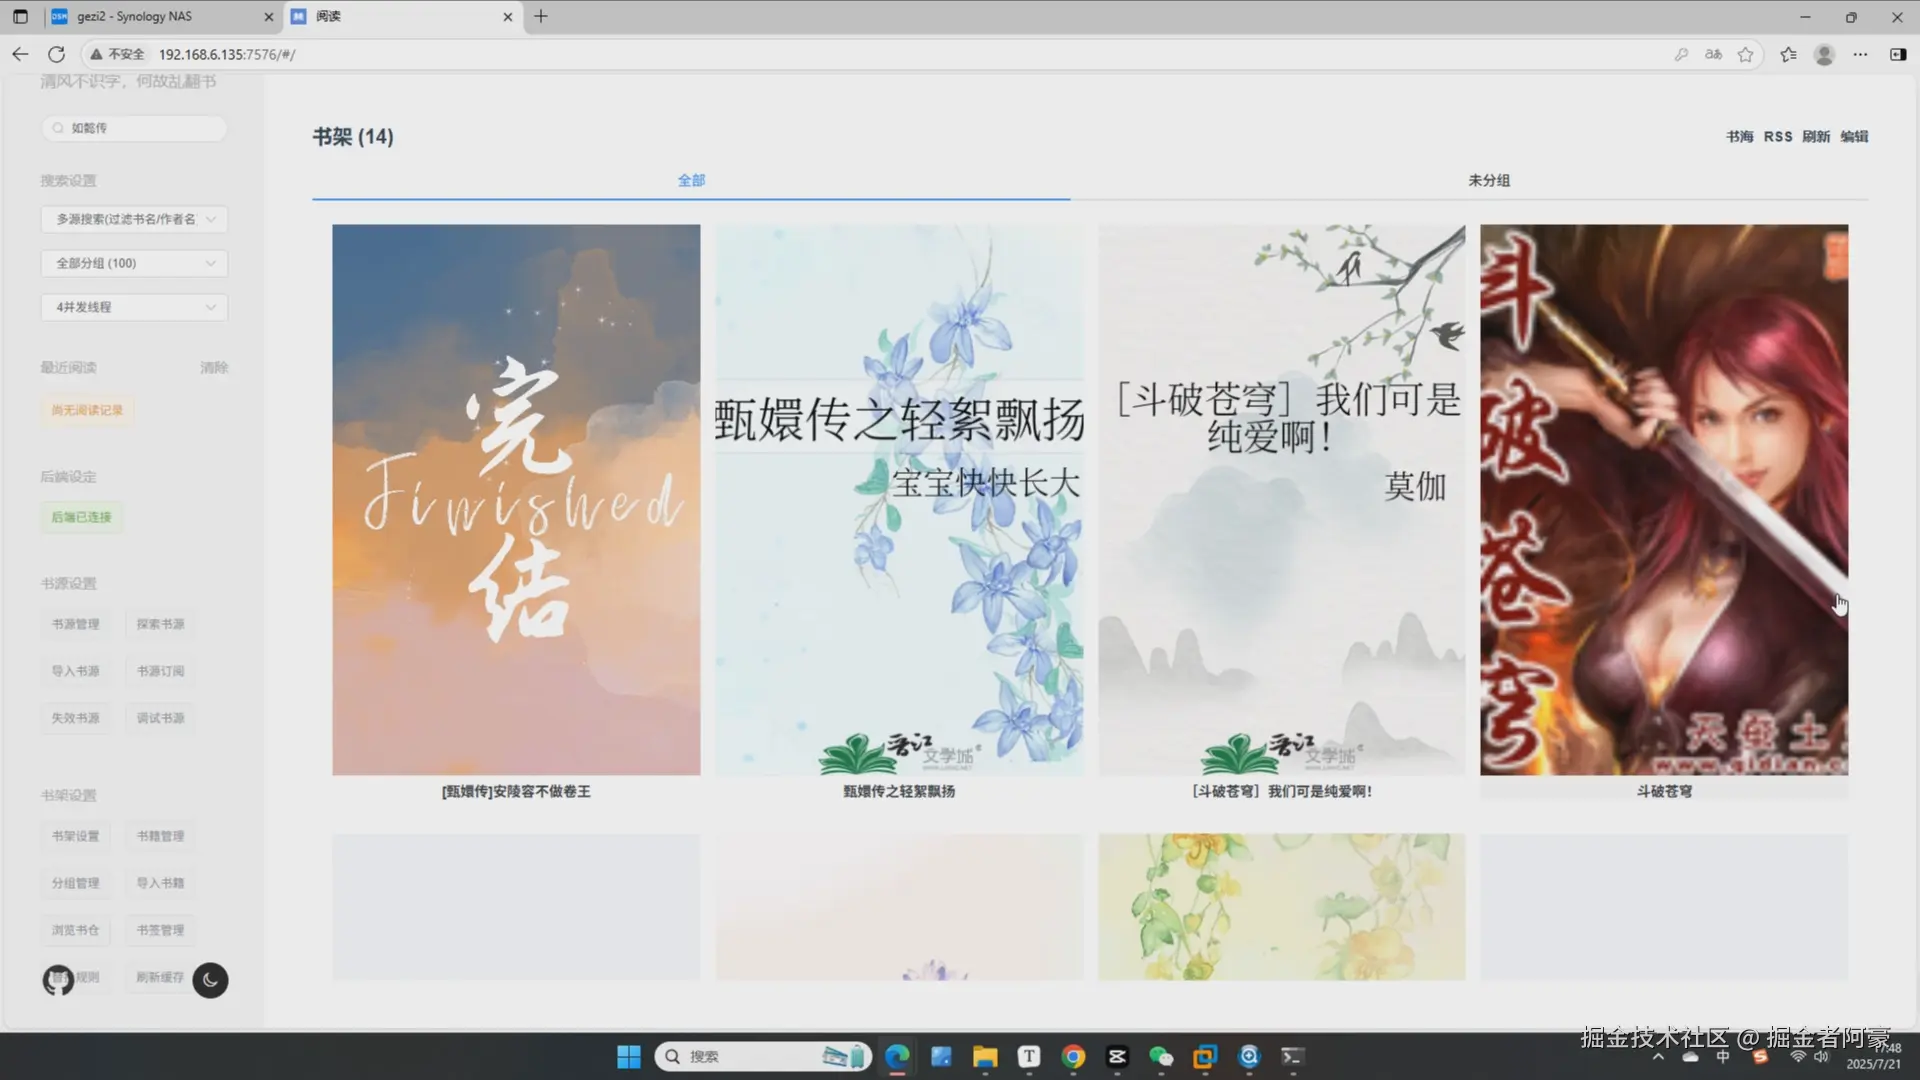Expand the 4并发线程 concurrency dropdown
Screen dimensions: 1920x1080
pyautogui.click(x=134, y=307)
